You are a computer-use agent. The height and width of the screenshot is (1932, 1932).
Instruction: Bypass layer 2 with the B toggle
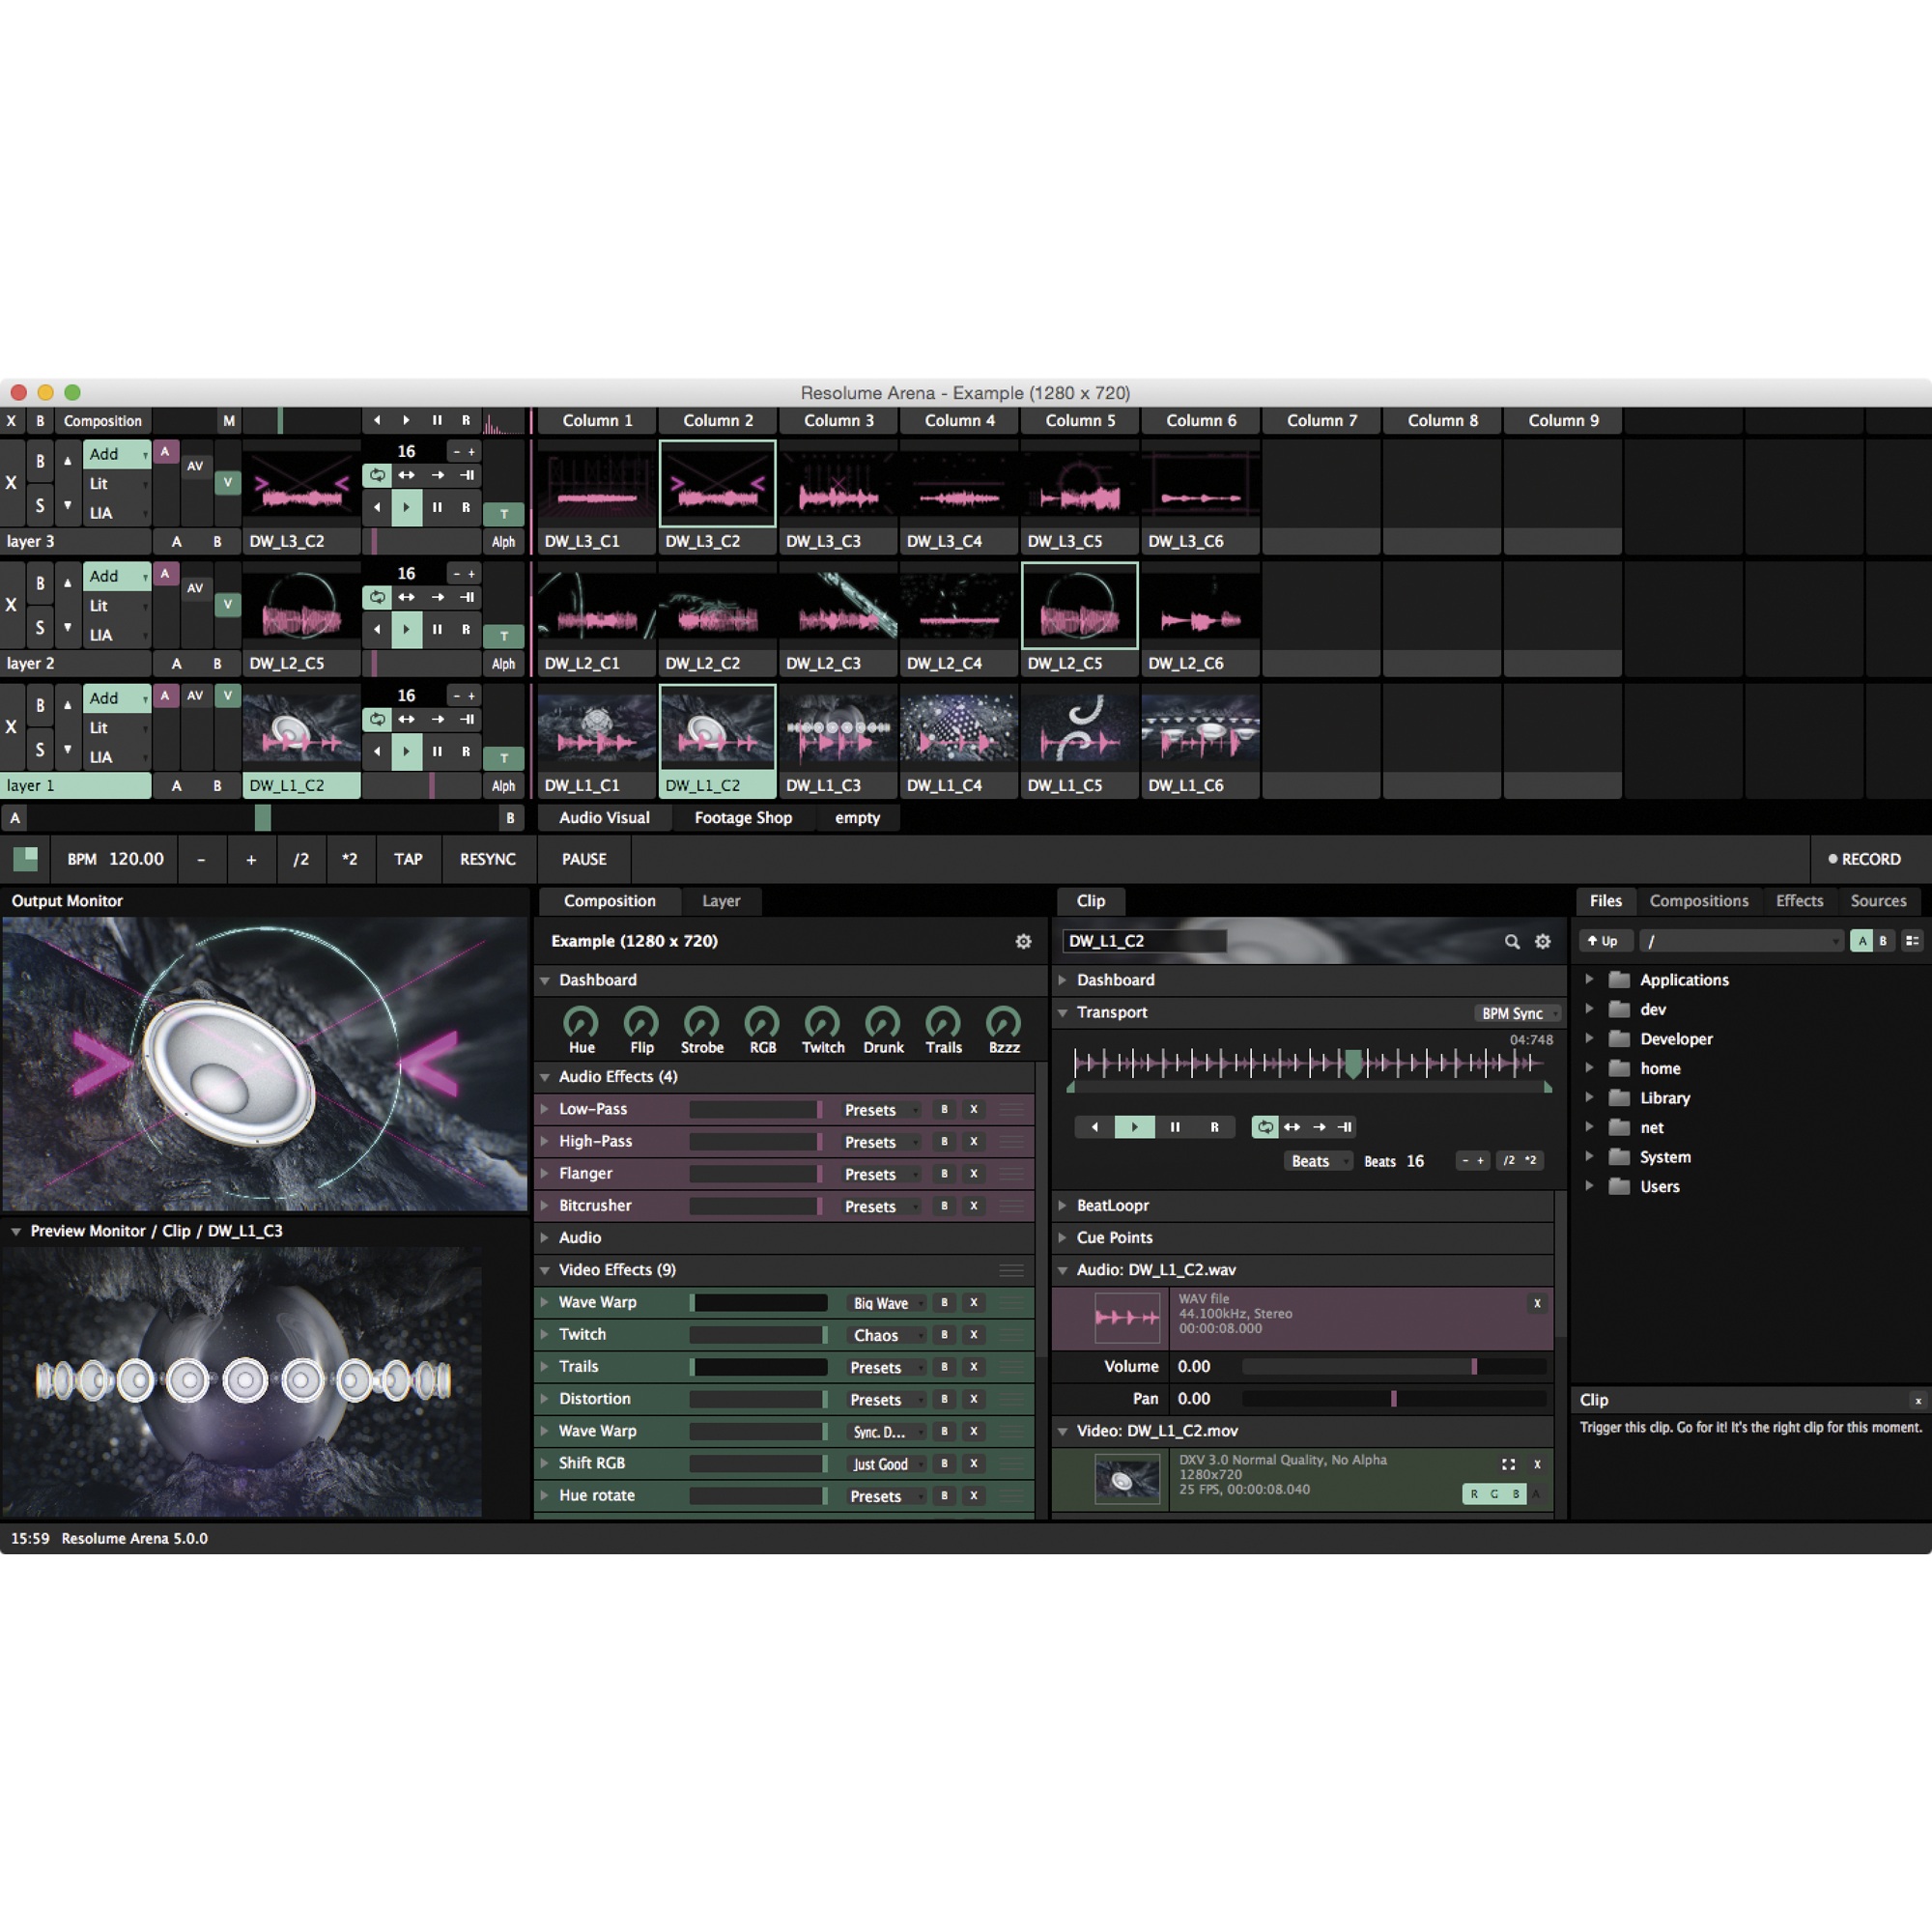coord(40,582)
